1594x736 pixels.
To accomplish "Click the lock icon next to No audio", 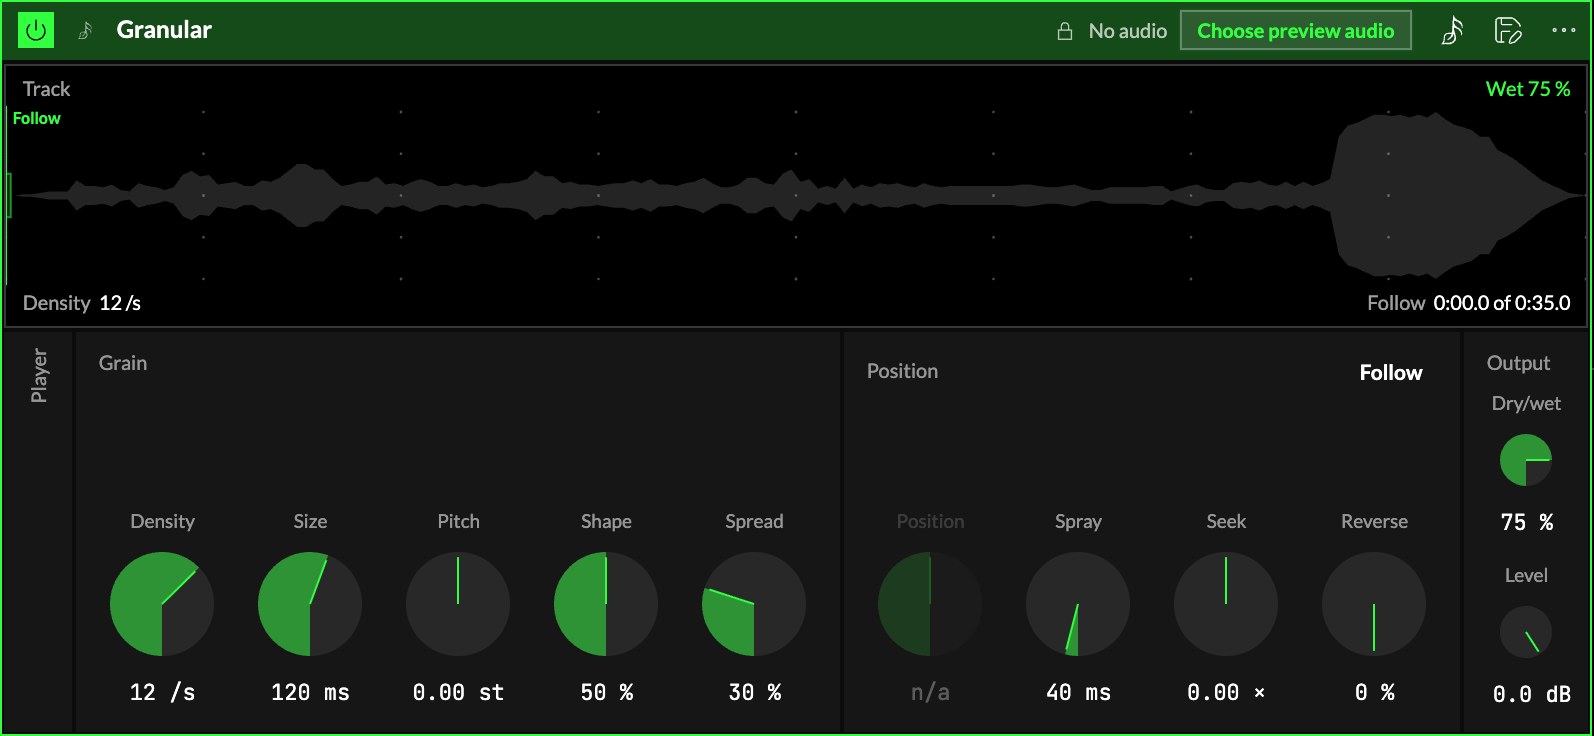I will point(1065,31).
